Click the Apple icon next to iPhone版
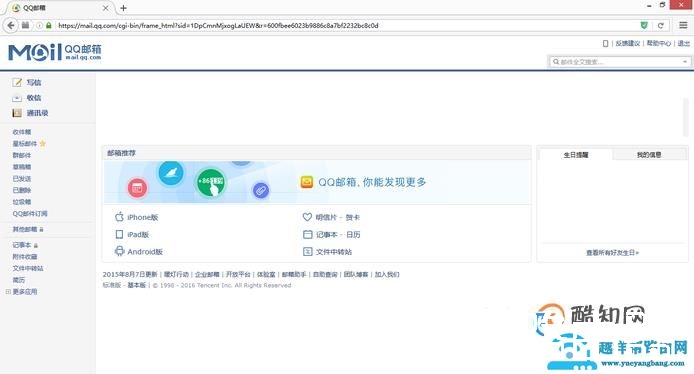This screenshot has height=374, width=694. [119, 217]
